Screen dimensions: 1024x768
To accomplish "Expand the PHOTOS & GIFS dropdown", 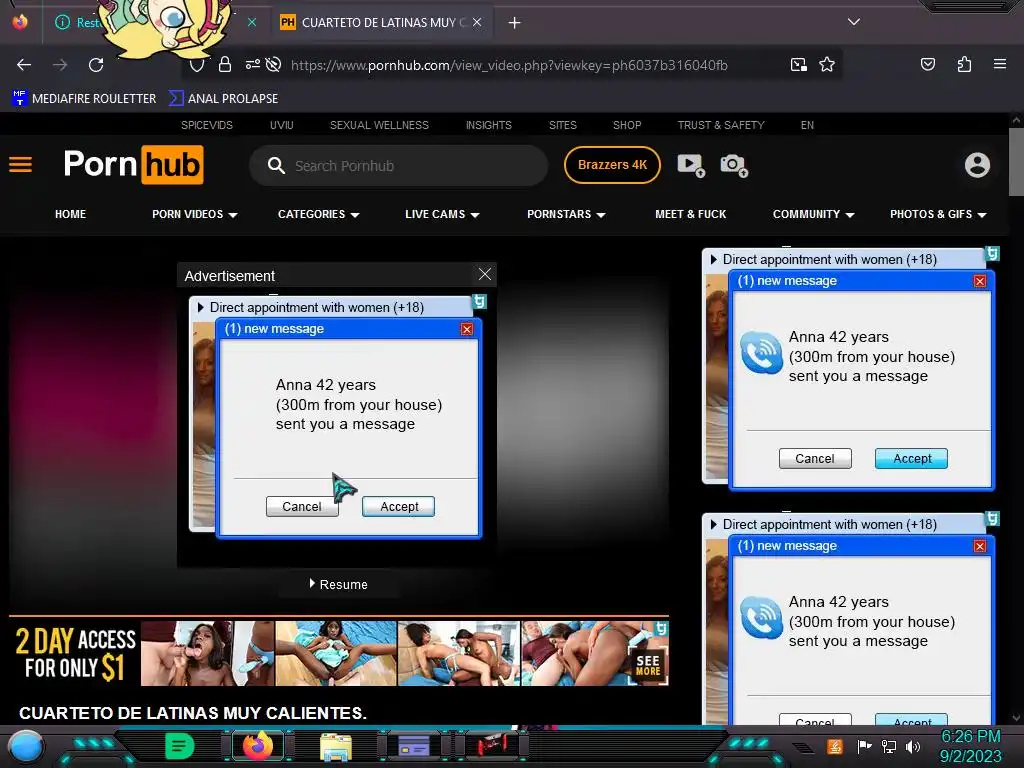I will click(938, 214).
